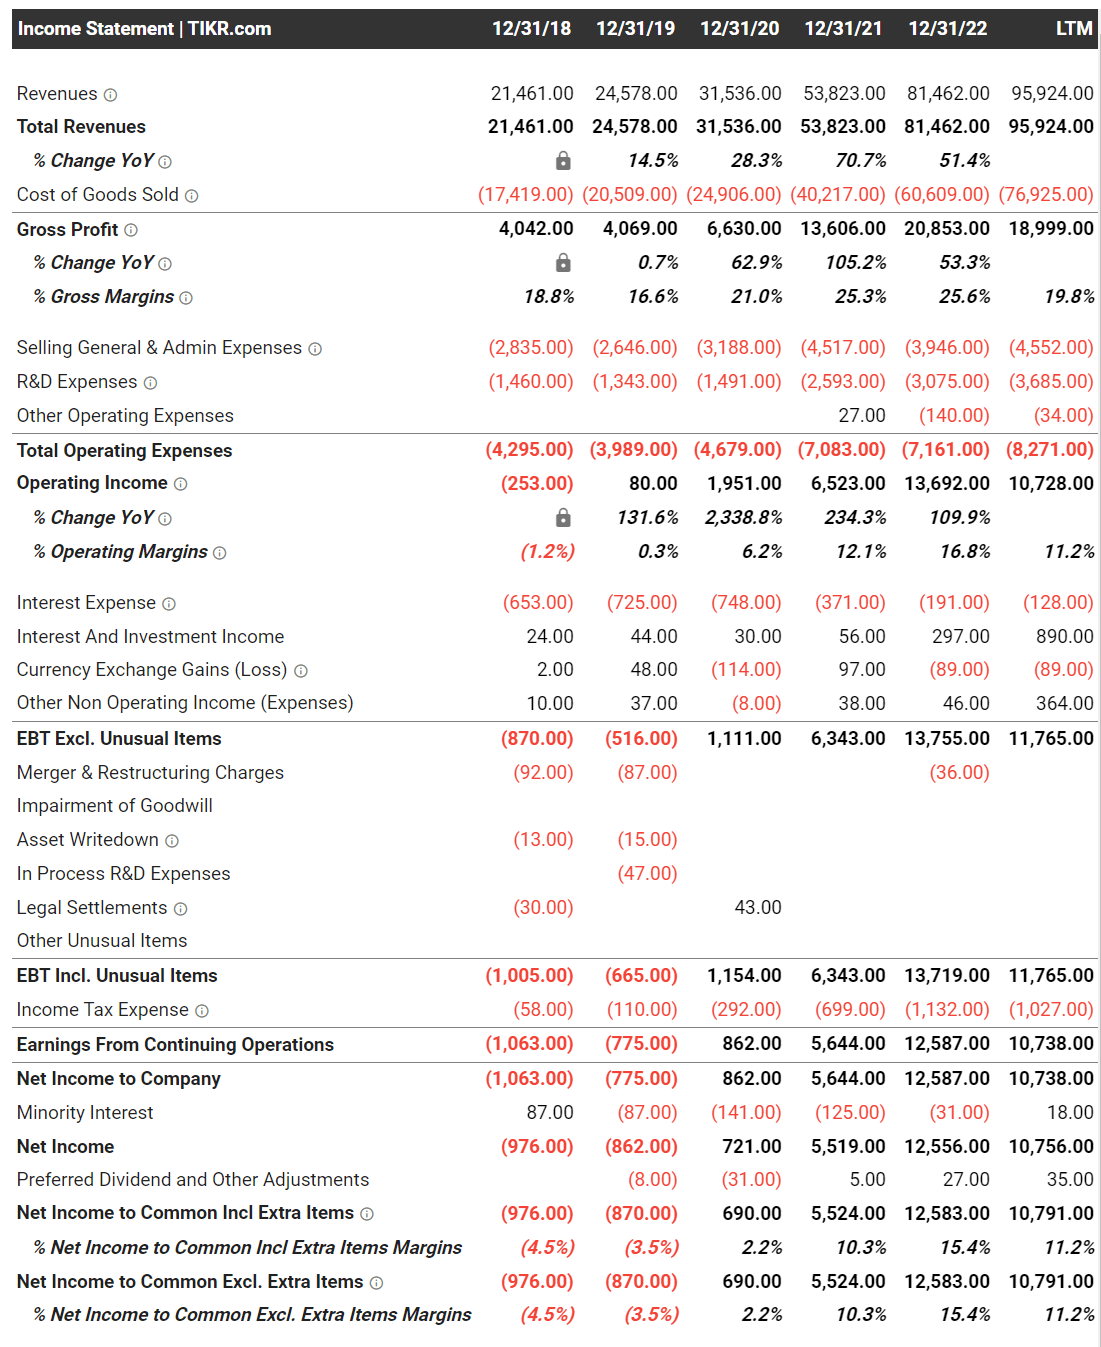Click the Merger & Restructuring Charges label
1101x1347 pixels.
[150, 773]
